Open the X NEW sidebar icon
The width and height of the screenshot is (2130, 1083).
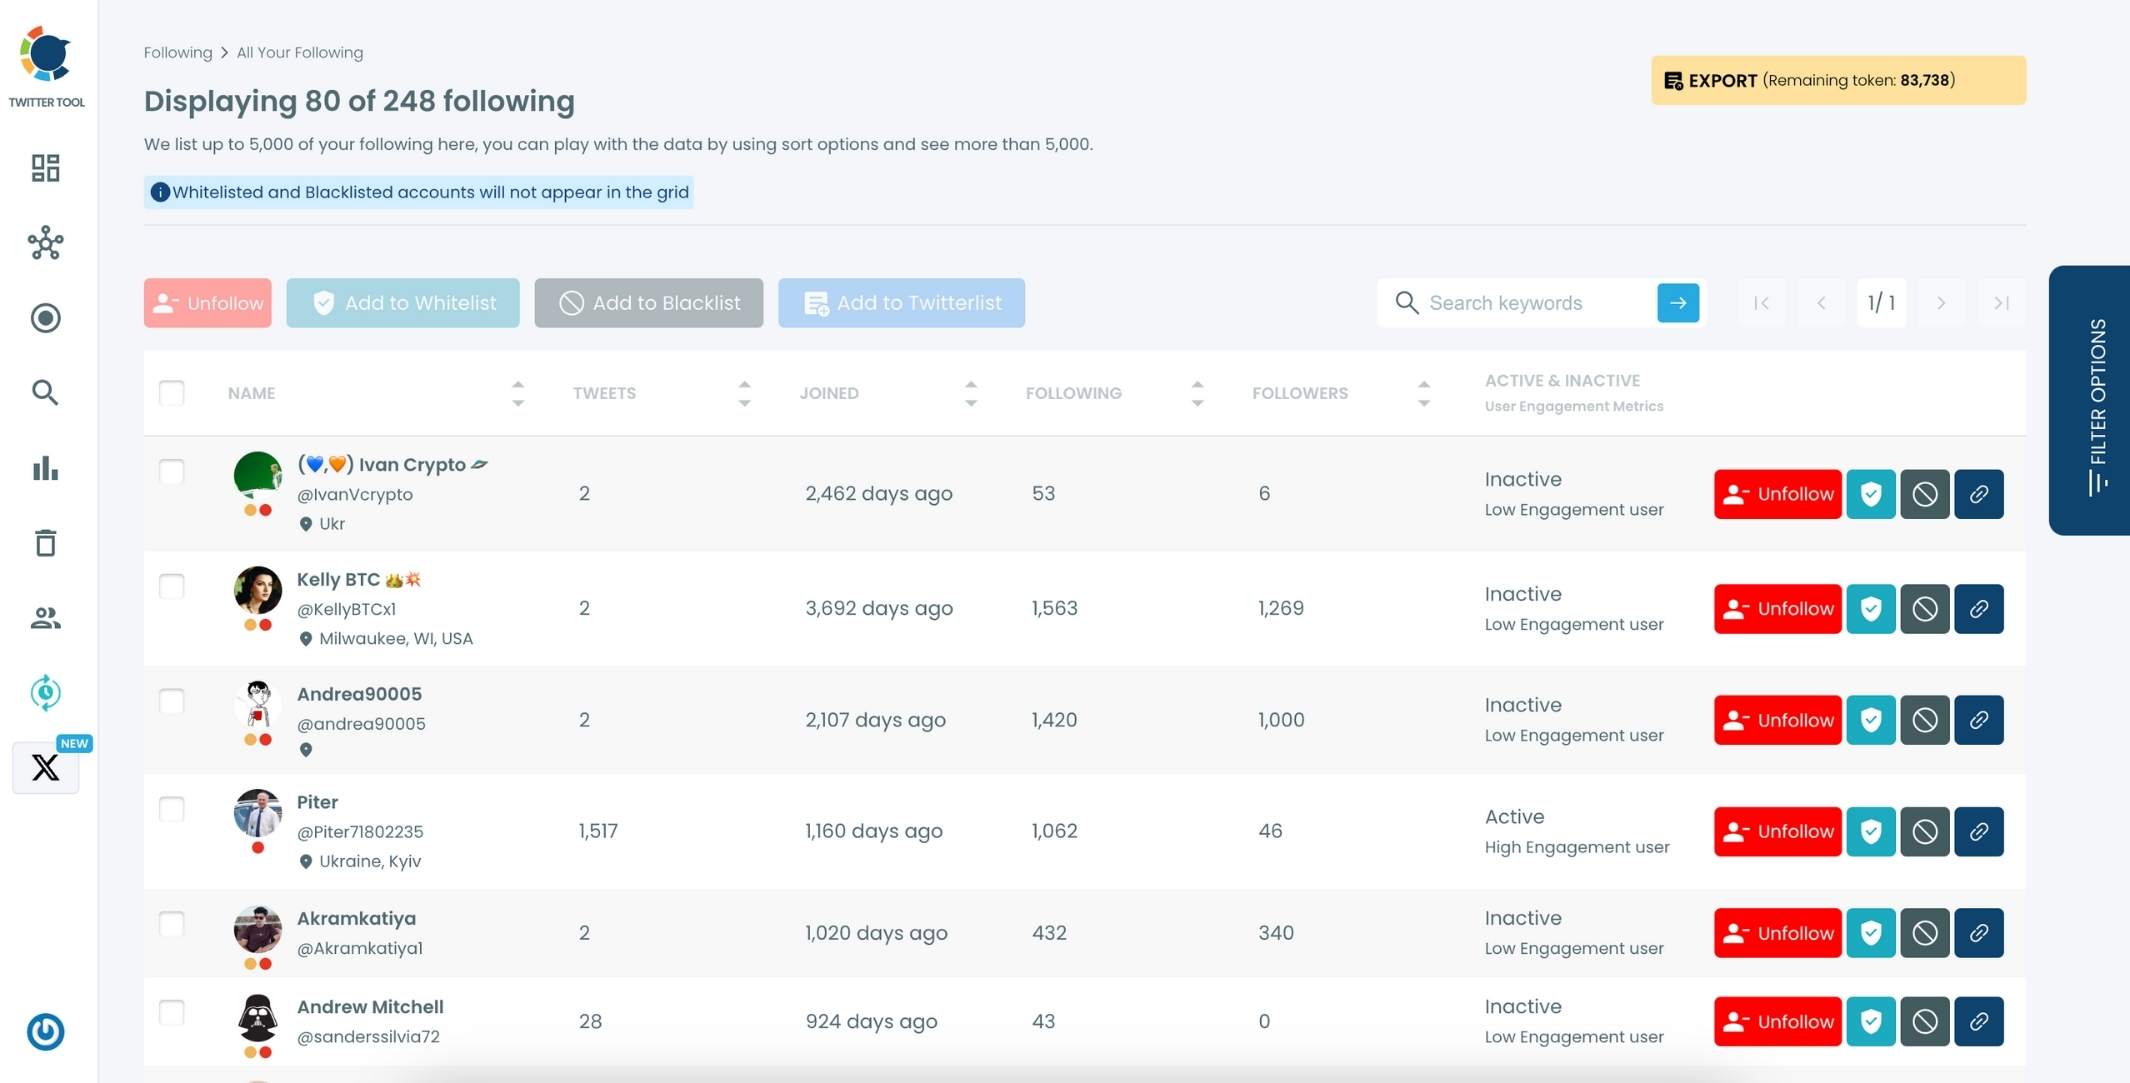tap(45, 767)
